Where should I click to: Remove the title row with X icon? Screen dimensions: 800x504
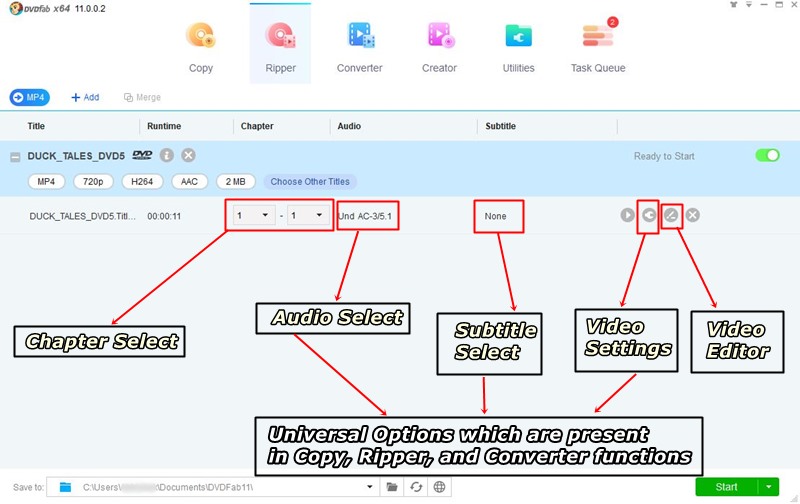(692, 215)
